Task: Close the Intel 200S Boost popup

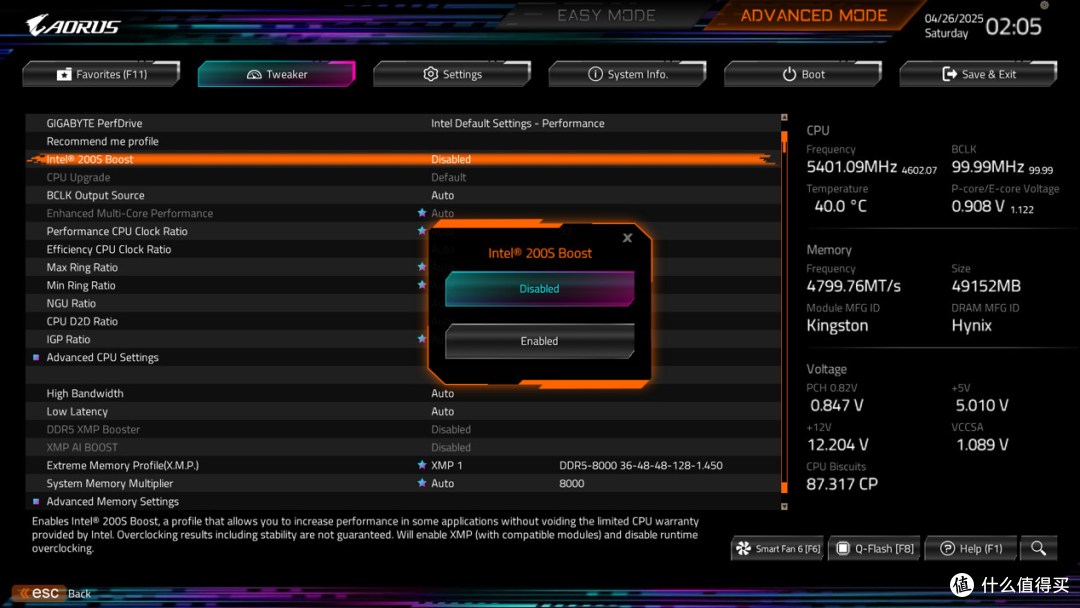Action: (x=627, y=238)
